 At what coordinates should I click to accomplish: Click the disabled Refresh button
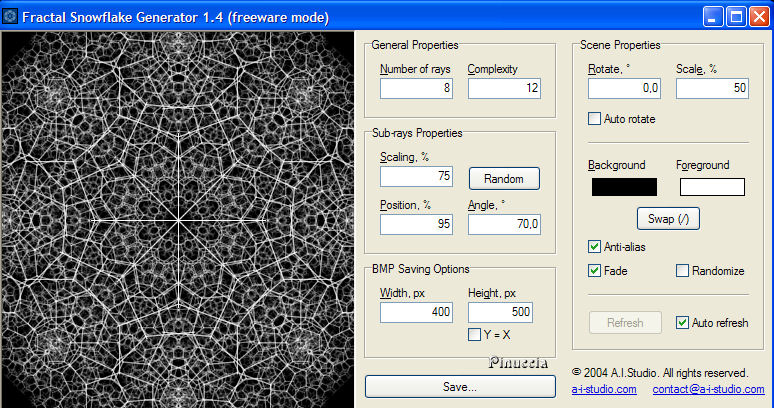[625, 323]
